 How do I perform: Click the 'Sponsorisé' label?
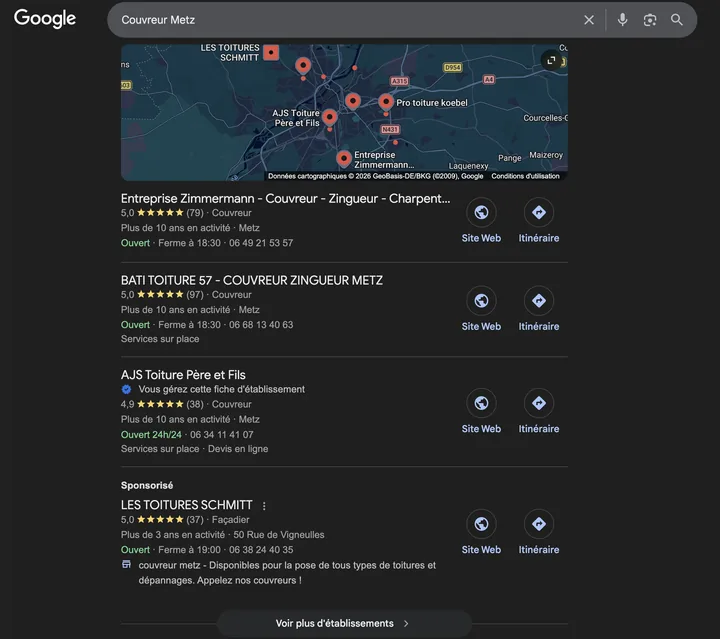click(x=147, y=485)
